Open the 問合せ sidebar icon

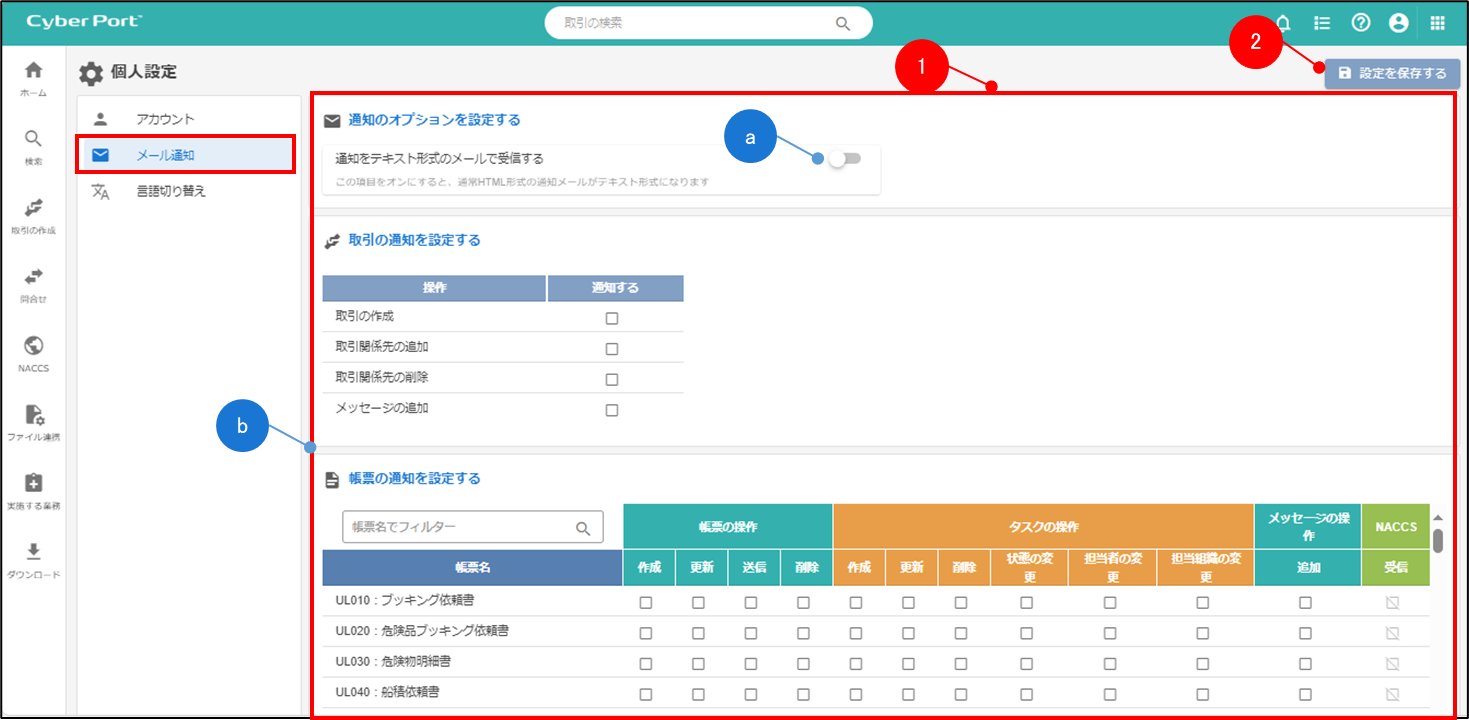tap(33, 277)
